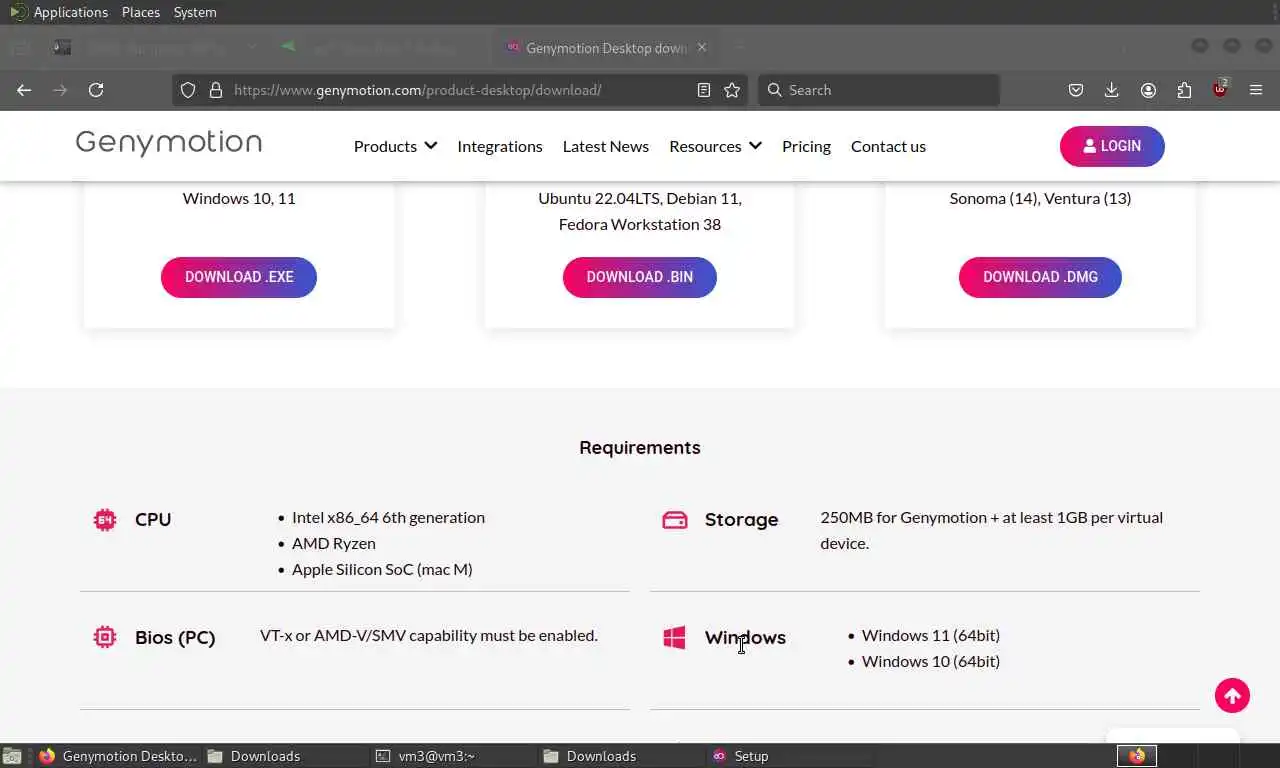
Task: Open the Firefox downloads panel
Action: pyautogui.click(x=1111, y=90)
